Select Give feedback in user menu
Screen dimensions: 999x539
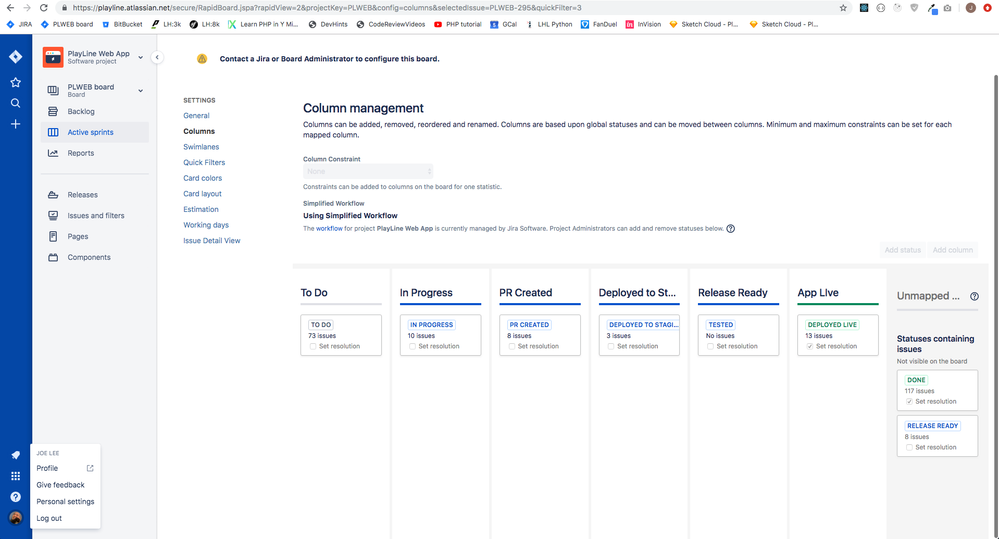(x=61, y=485)
